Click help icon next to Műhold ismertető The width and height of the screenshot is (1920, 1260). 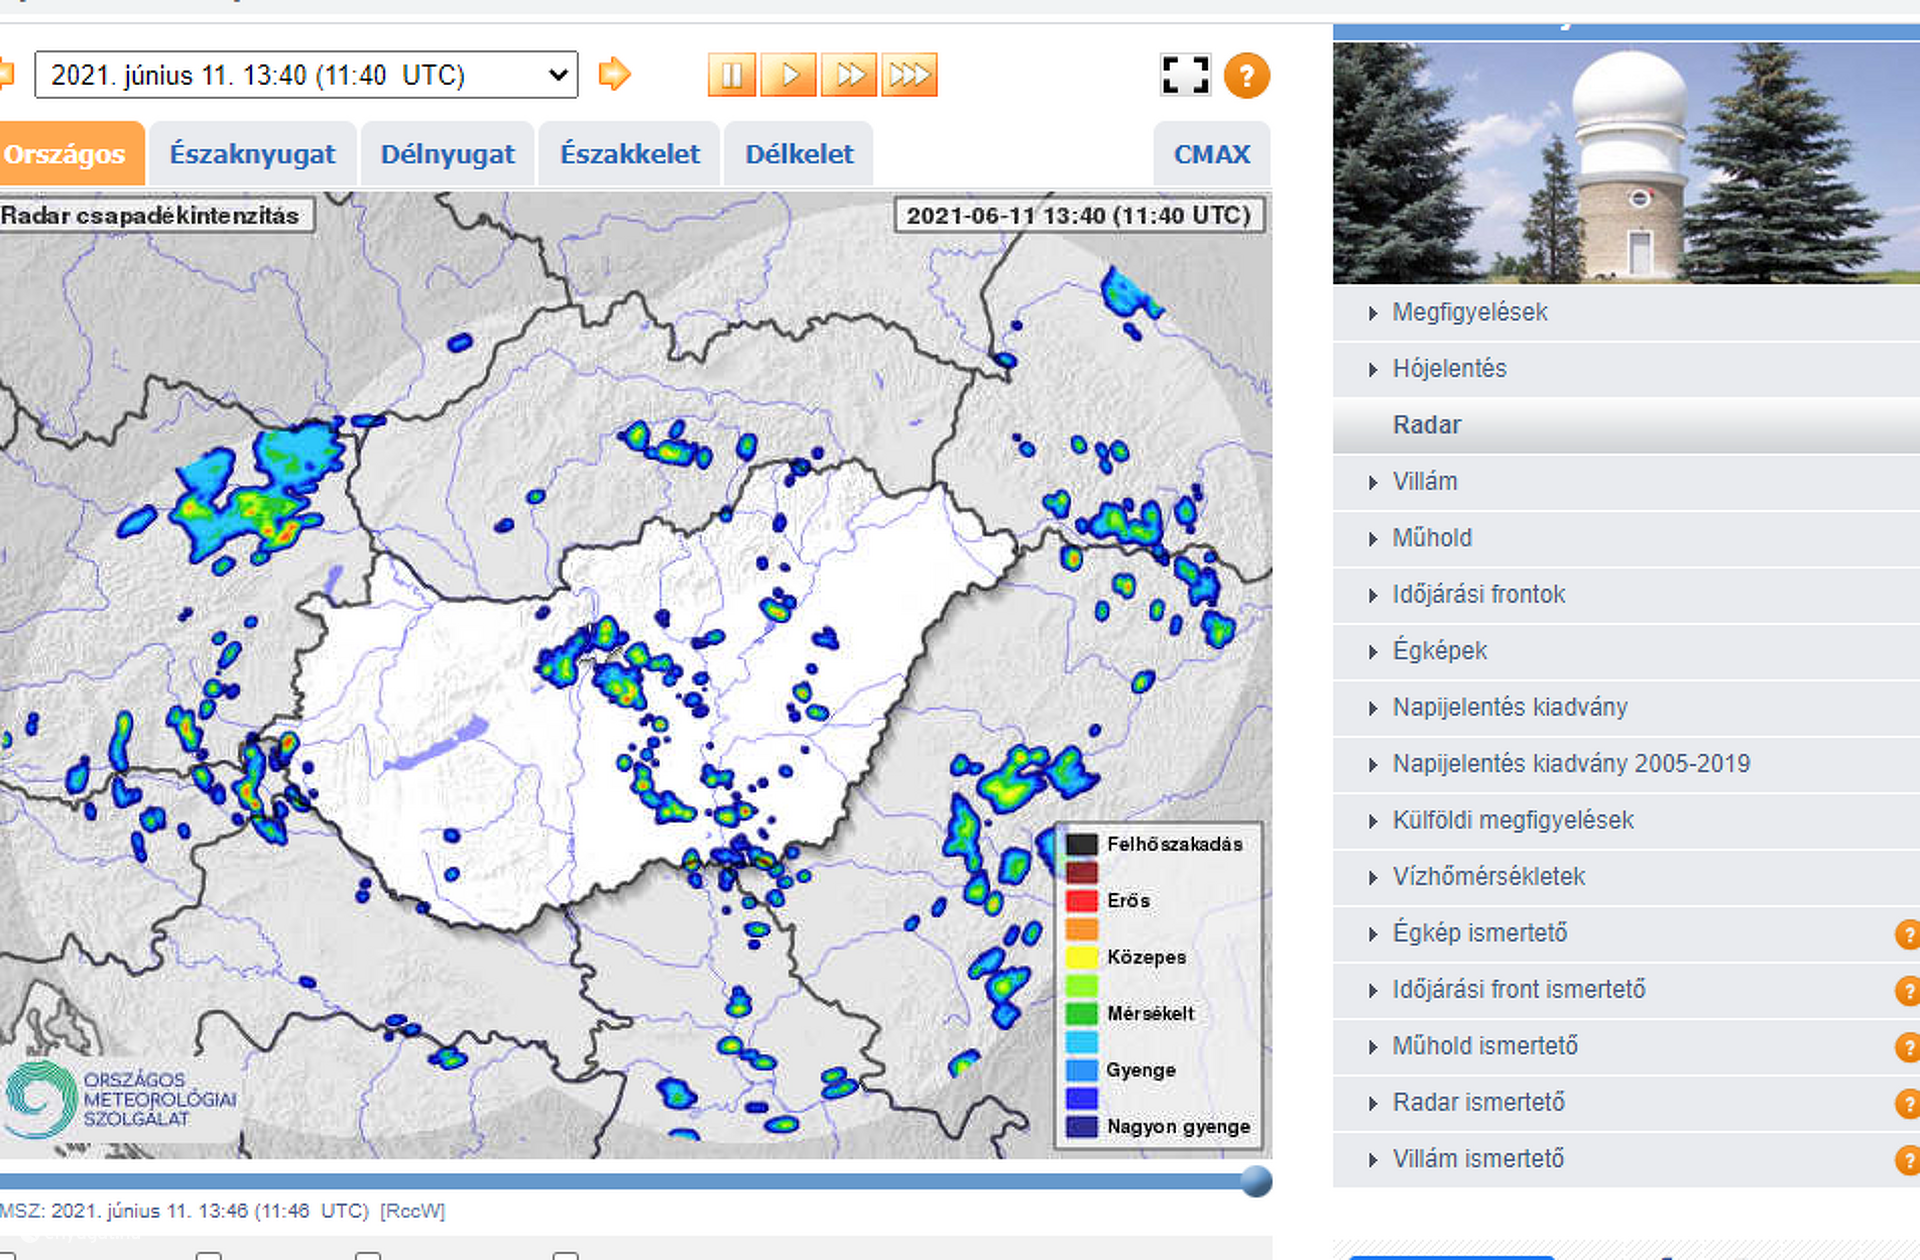click(1908, 1048)
